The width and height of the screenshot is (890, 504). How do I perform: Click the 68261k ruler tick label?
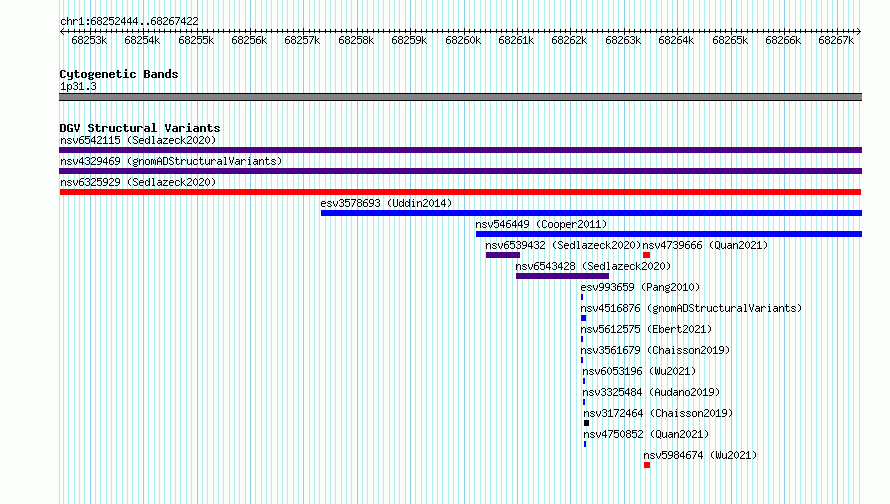coord(516,41)
